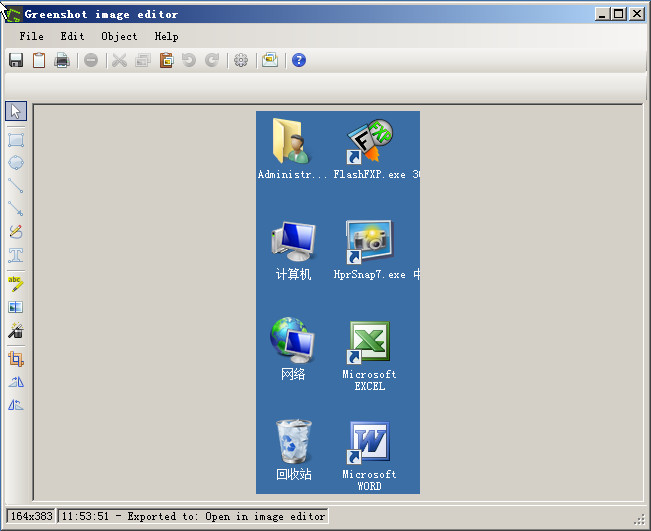Open Help with blue question mark
This screenshot has height=531, width=651.
[x=299, y=60]
